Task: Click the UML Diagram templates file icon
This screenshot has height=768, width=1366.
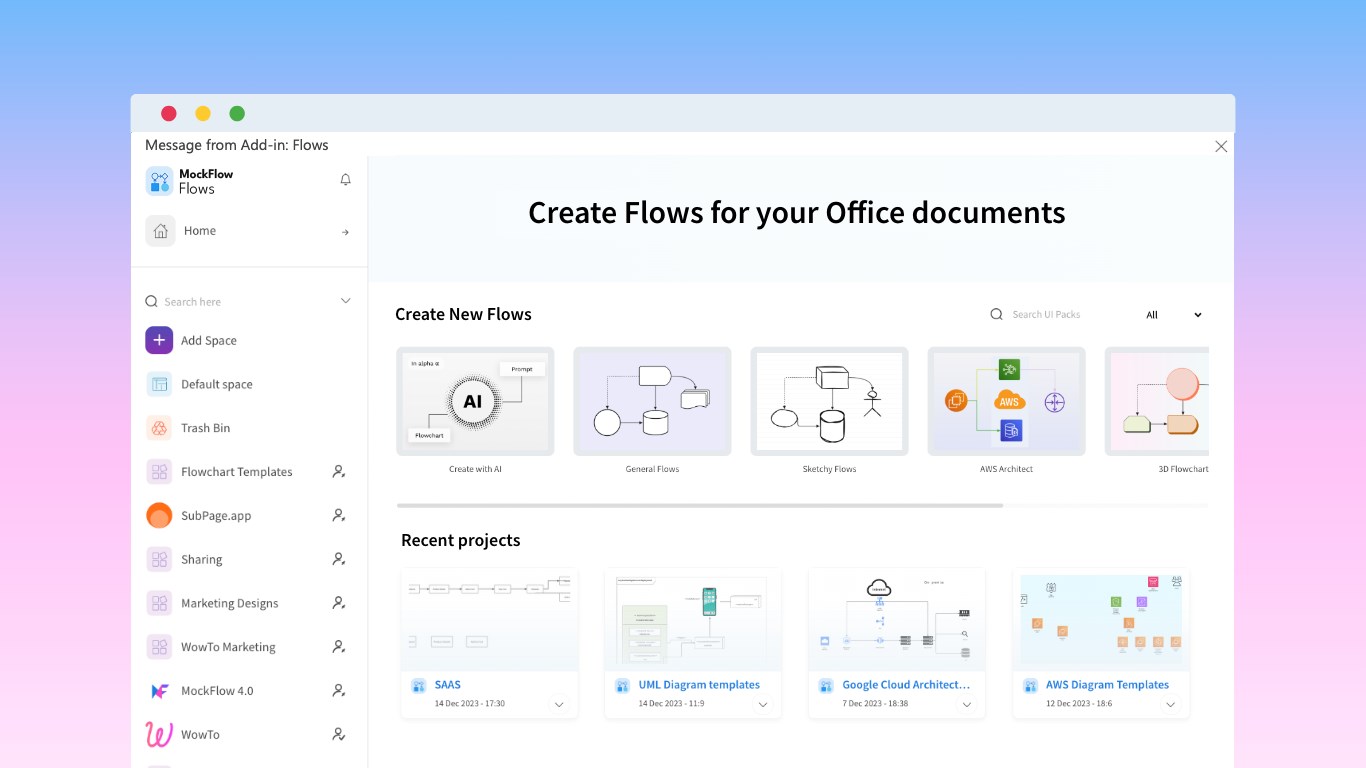Action: (623, 686)
